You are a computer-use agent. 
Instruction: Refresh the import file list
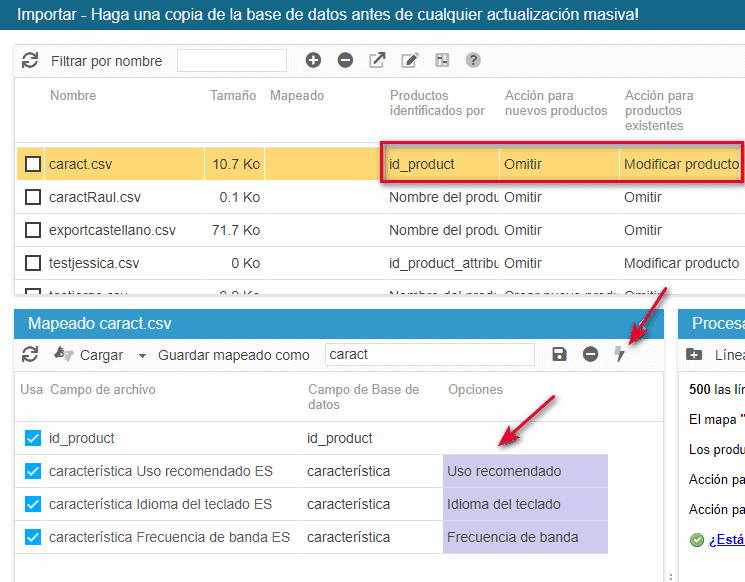tap(30, 61)
